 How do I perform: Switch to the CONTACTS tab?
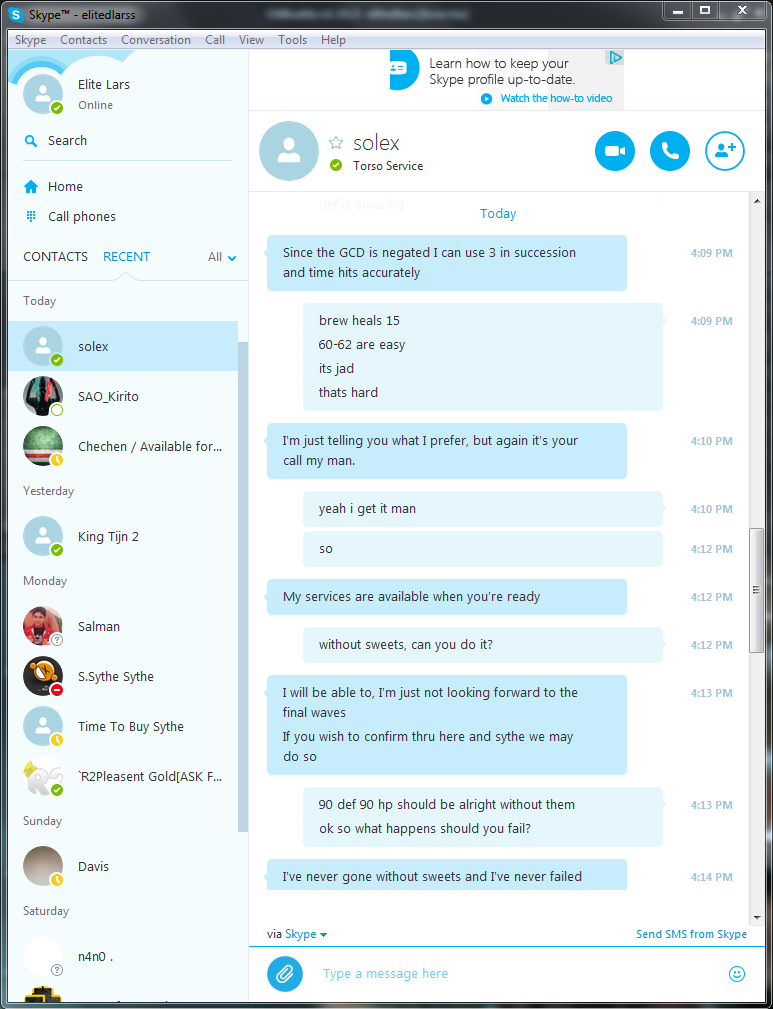[55, 256]
